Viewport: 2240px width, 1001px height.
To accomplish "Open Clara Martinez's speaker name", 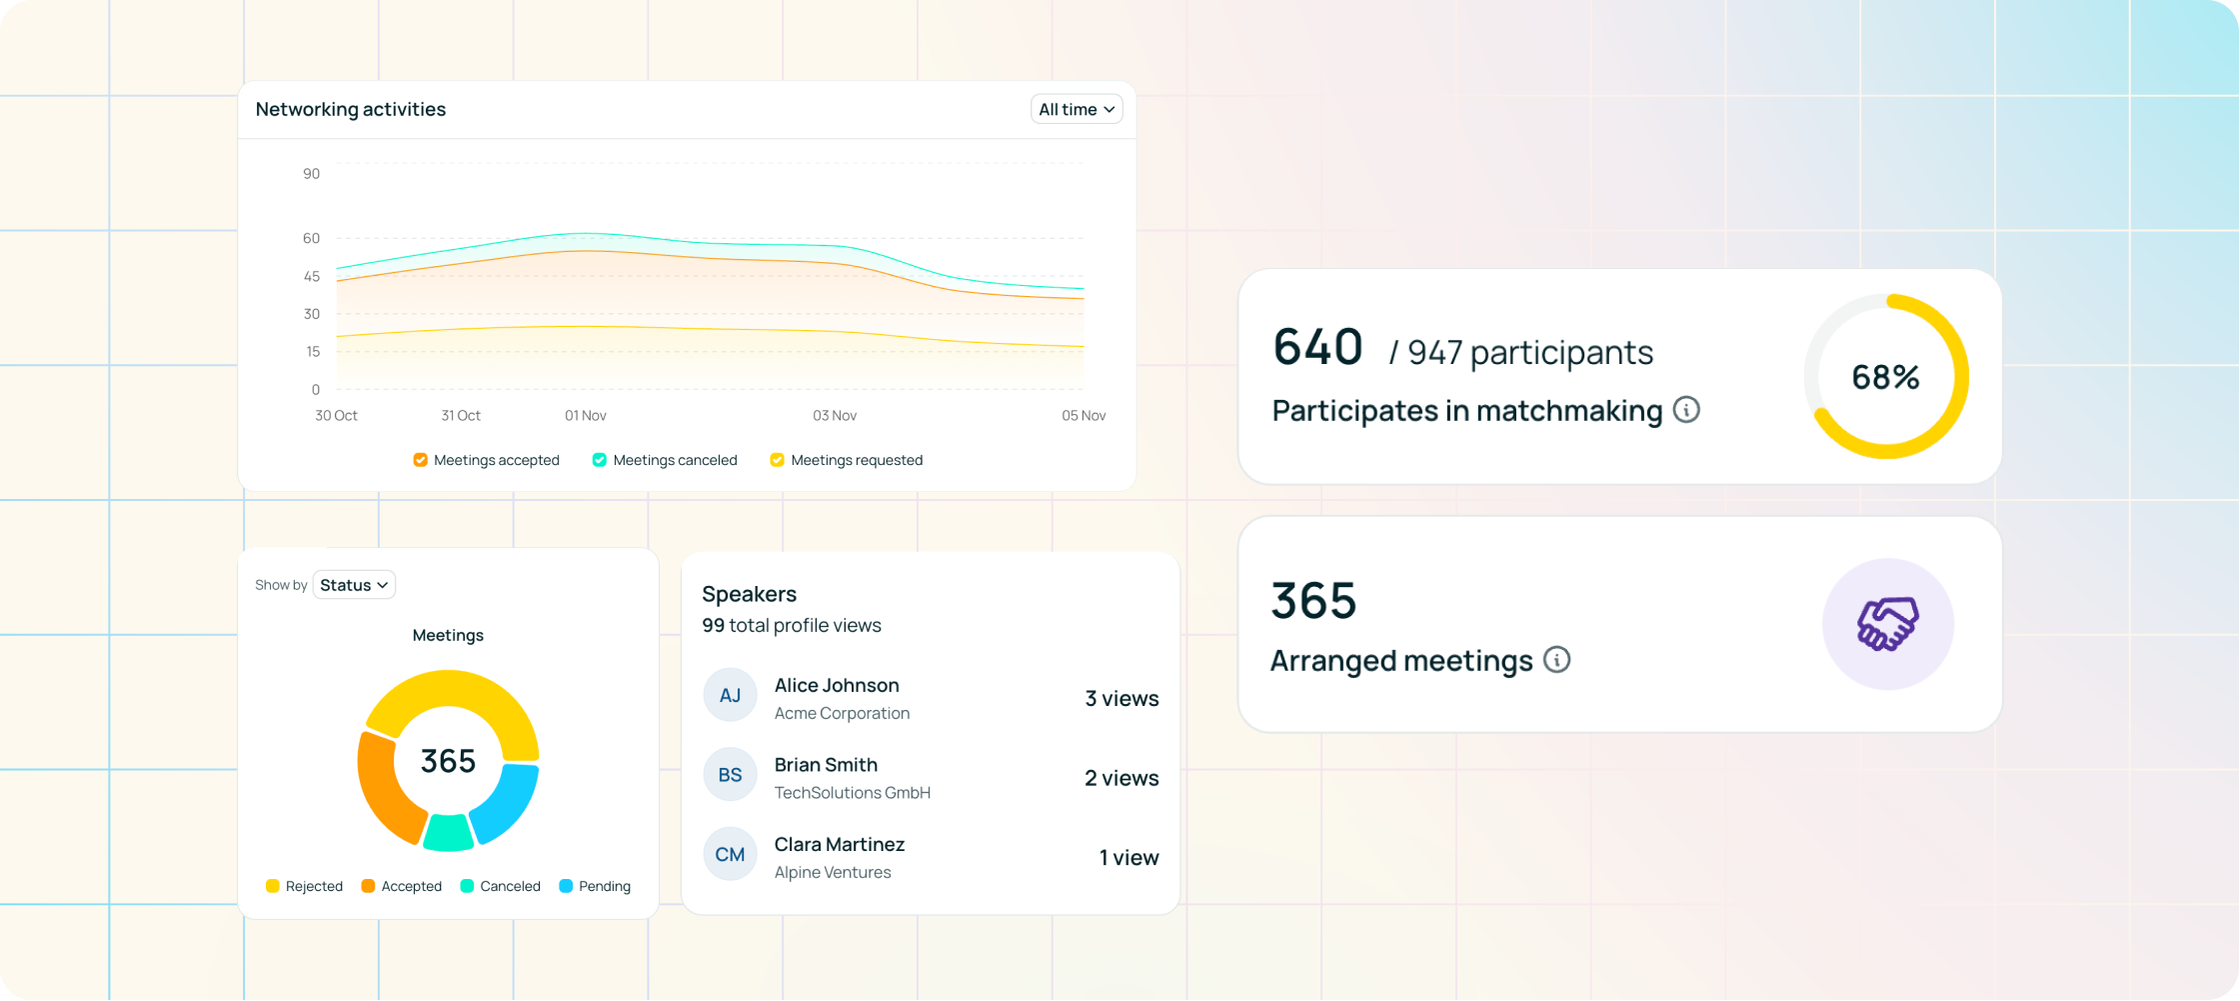I will [x=839, y=844].
